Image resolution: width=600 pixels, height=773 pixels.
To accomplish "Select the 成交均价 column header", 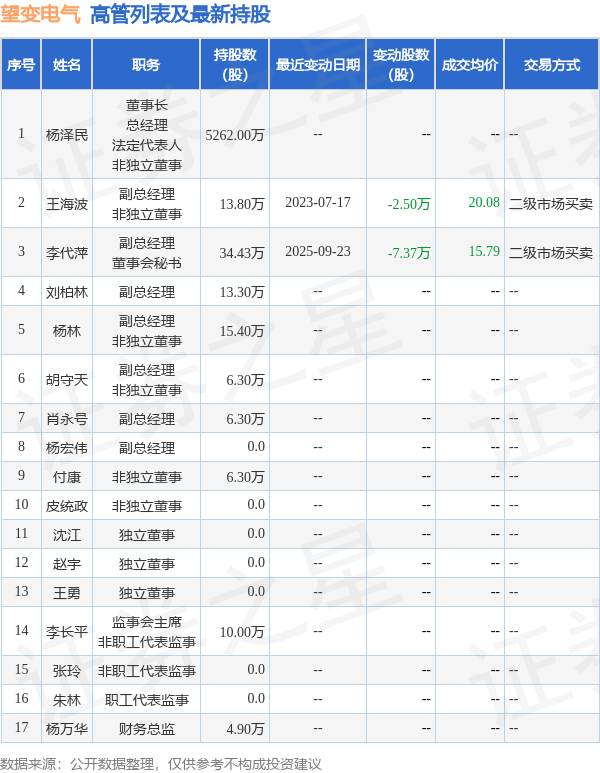I will click(x=469, y=65).
